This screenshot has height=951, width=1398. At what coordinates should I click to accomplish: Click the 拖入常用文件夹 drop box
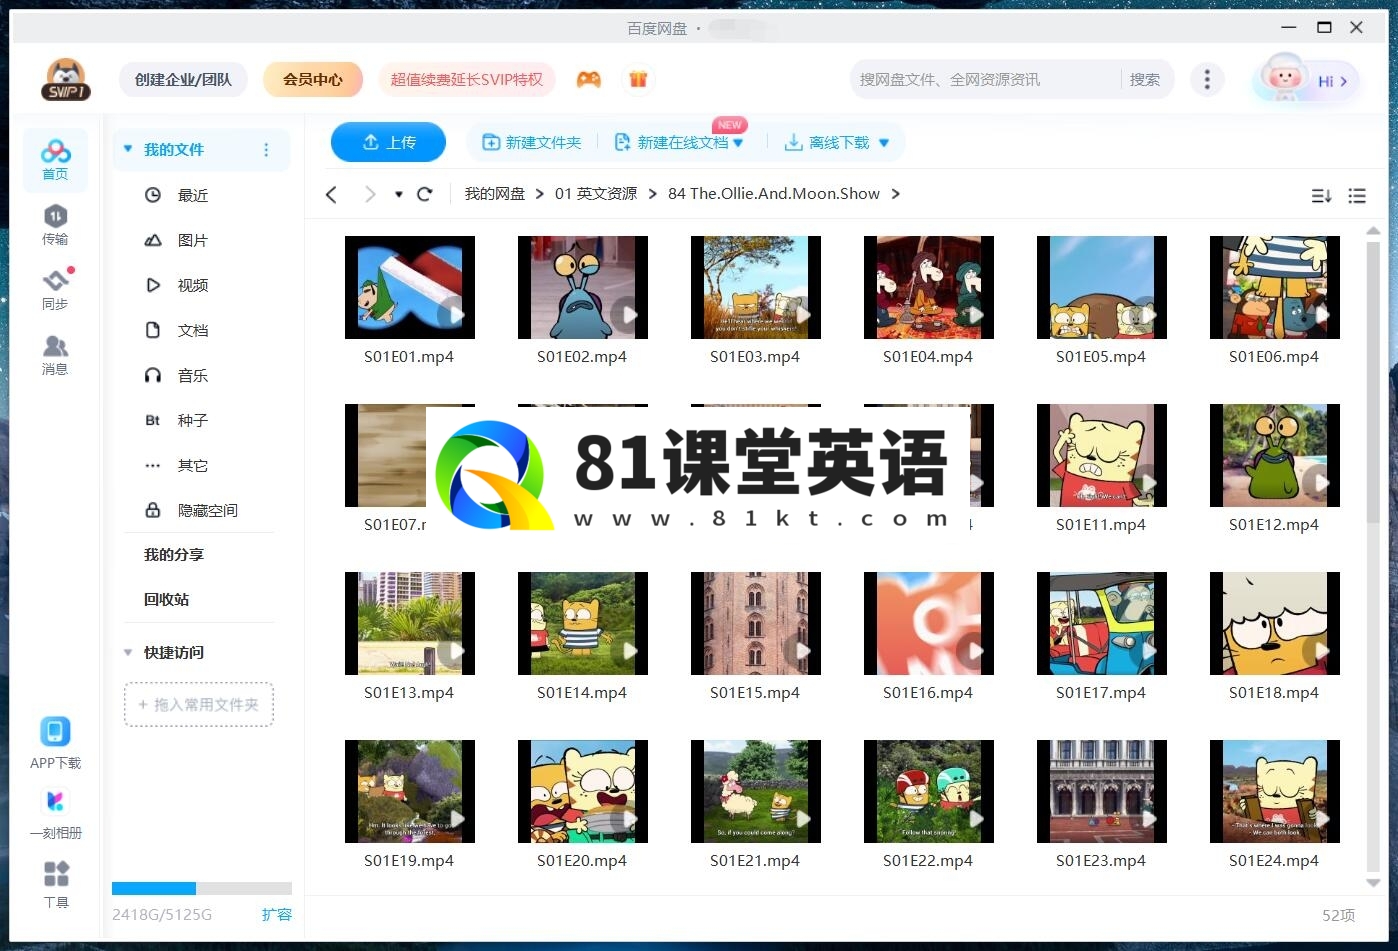click(x=199, y=704)
